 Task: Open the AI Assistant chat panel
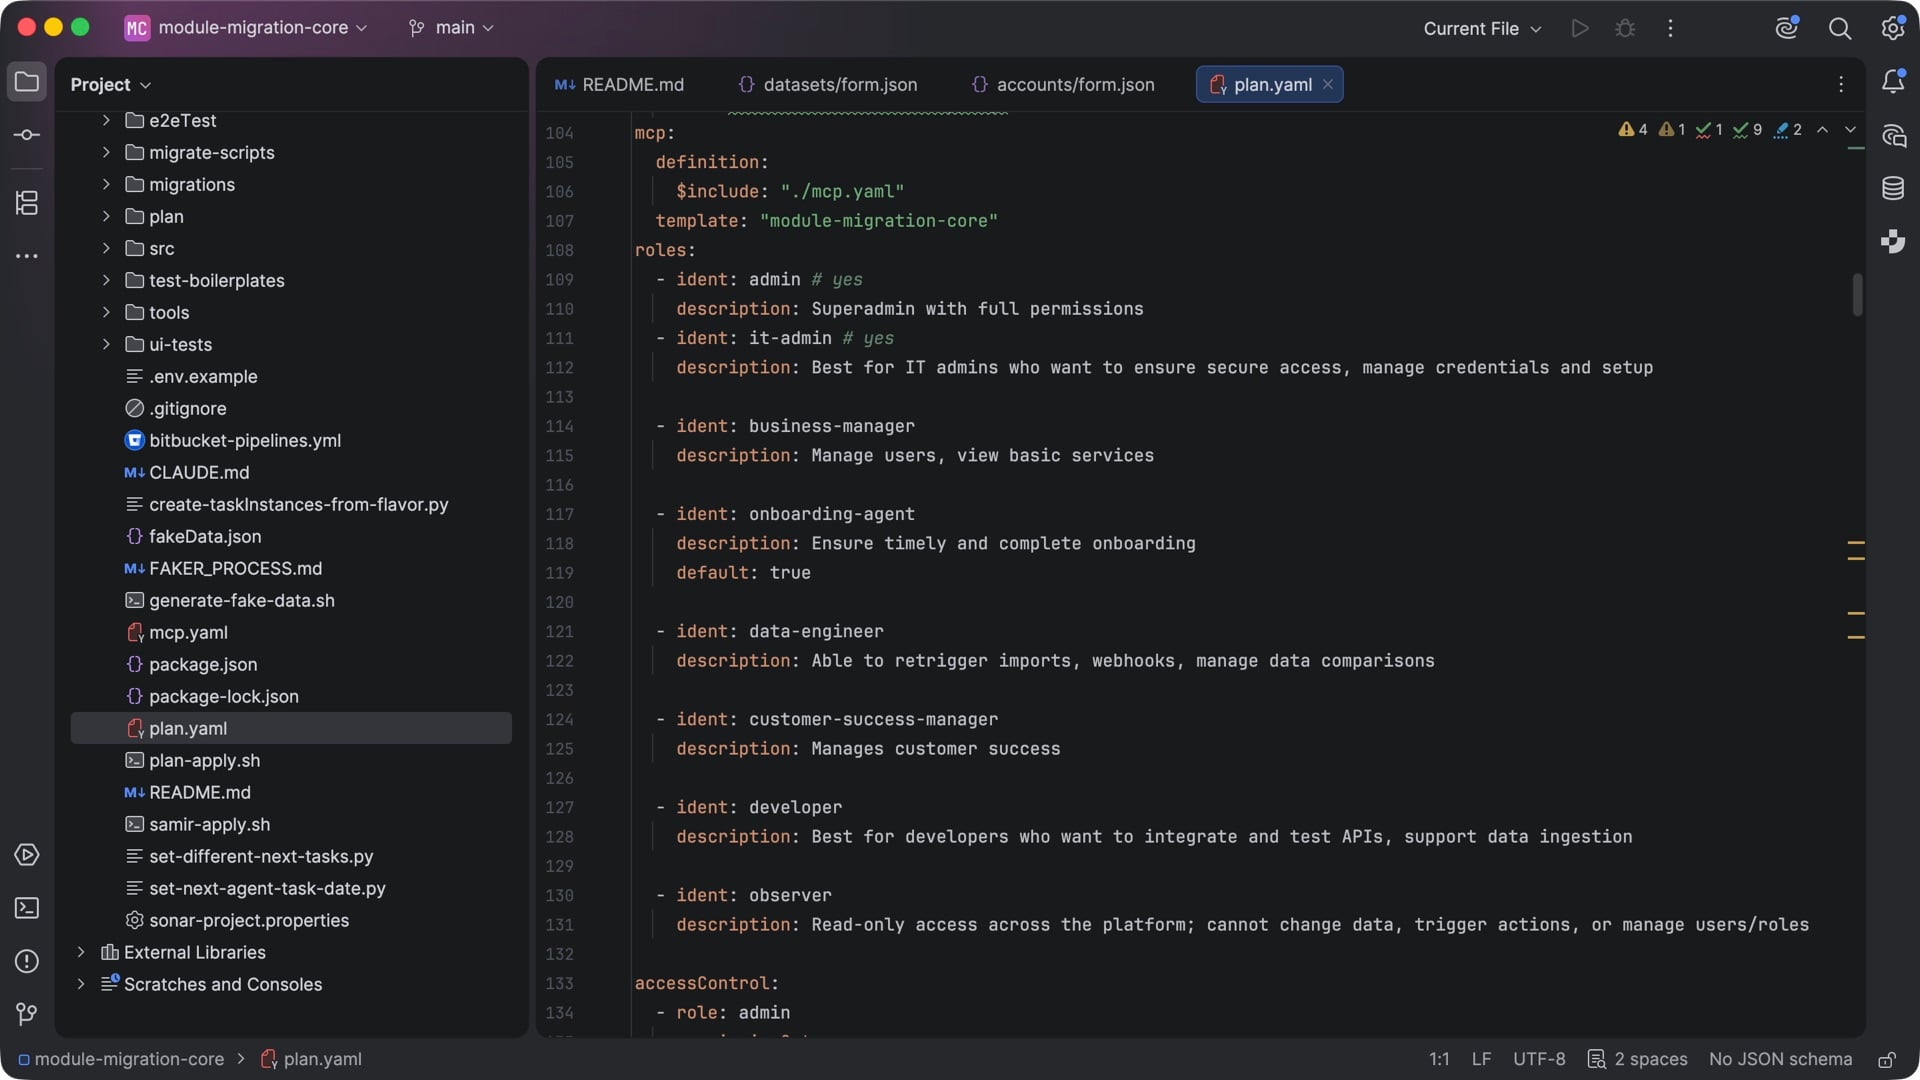click(1893, 135)
